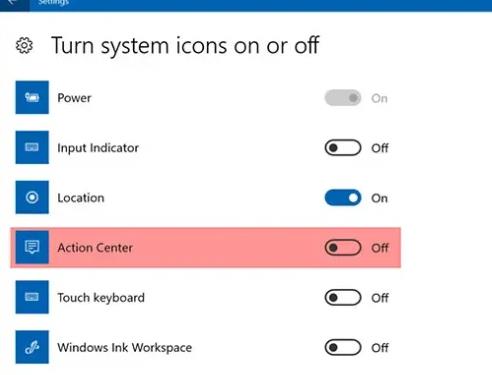Click the Location label text
The width and height of the screenshot is (492, 375).
tap(81, 198)
